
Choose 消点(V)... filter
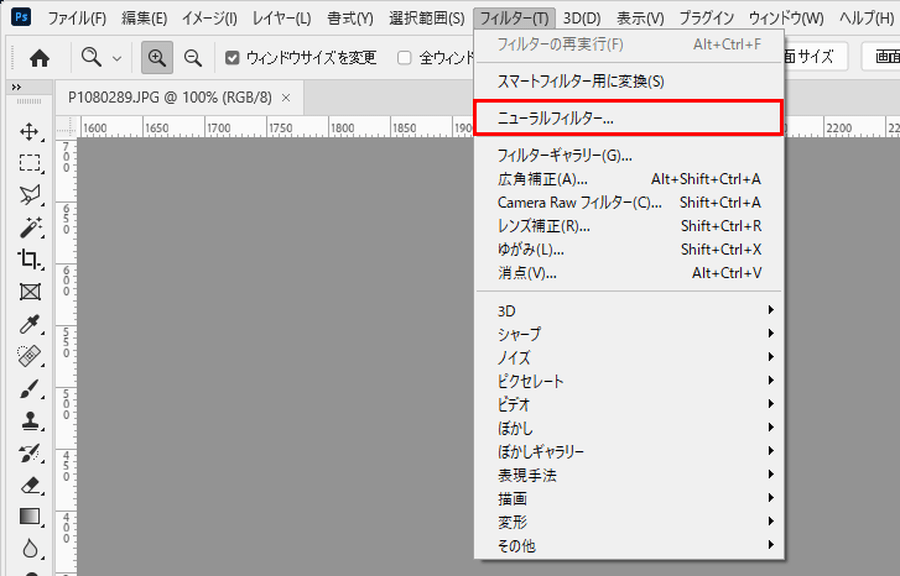click(629, 273)
